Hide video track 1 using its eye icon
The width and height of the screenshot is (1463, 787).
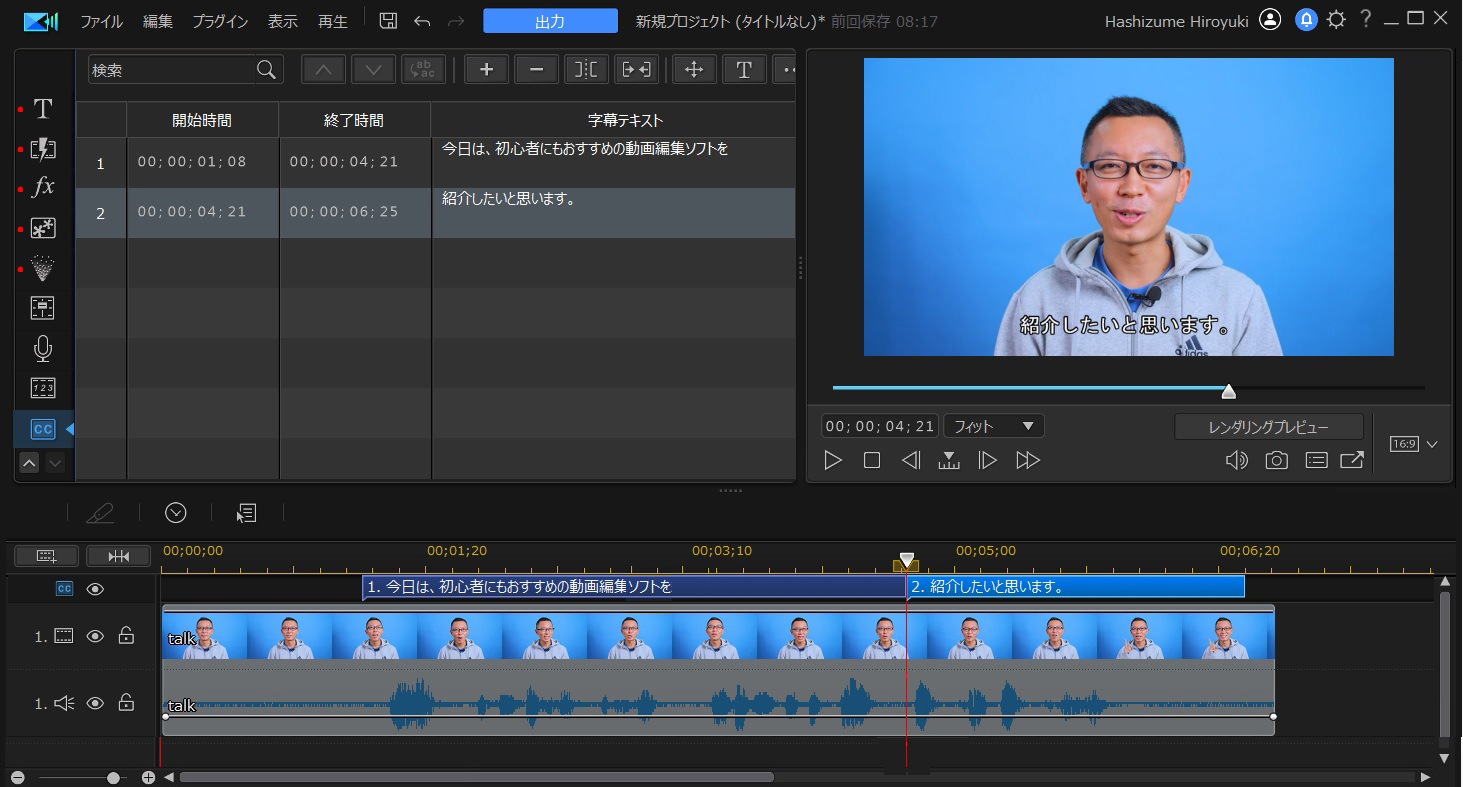point(95,636)
